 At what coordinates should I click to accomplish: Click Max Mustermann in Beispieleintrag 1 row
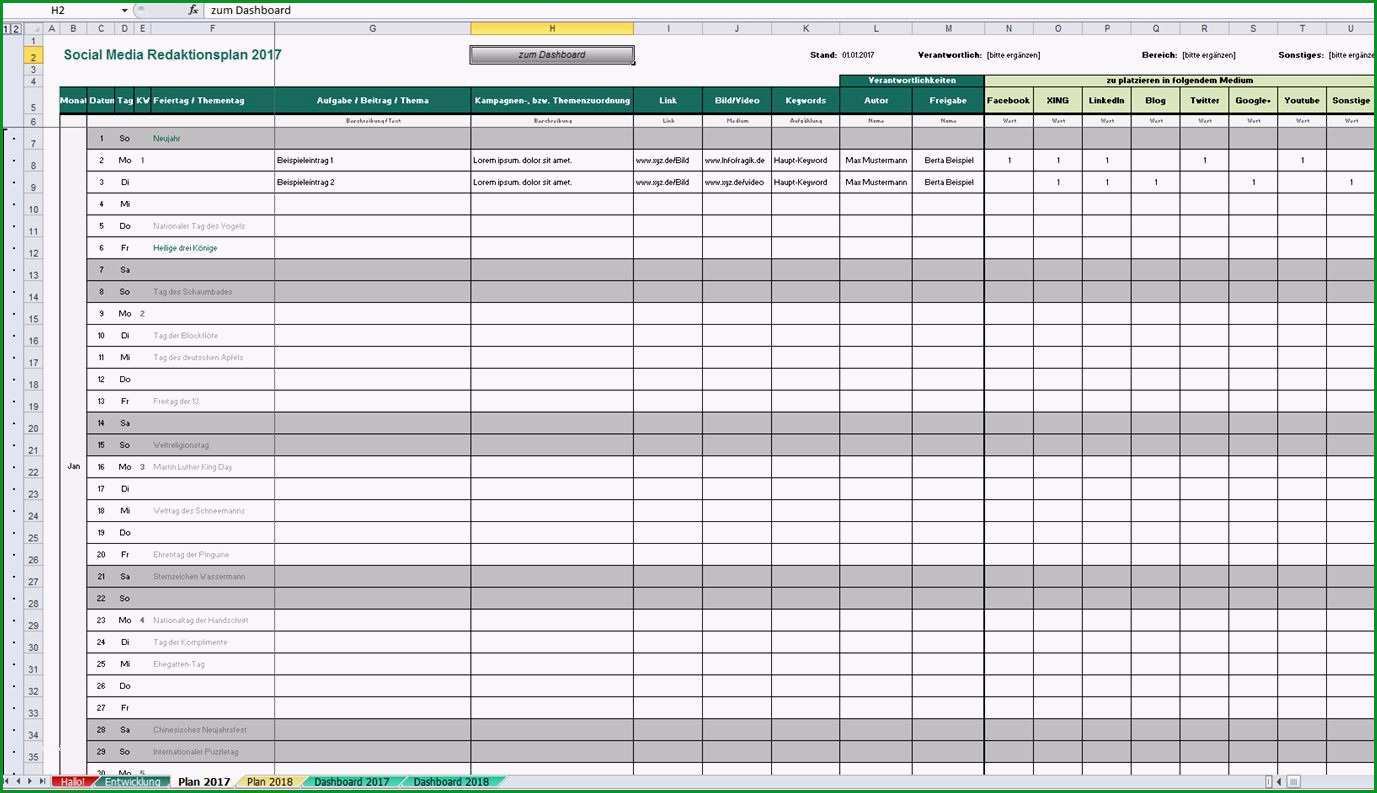click(876, 160)
